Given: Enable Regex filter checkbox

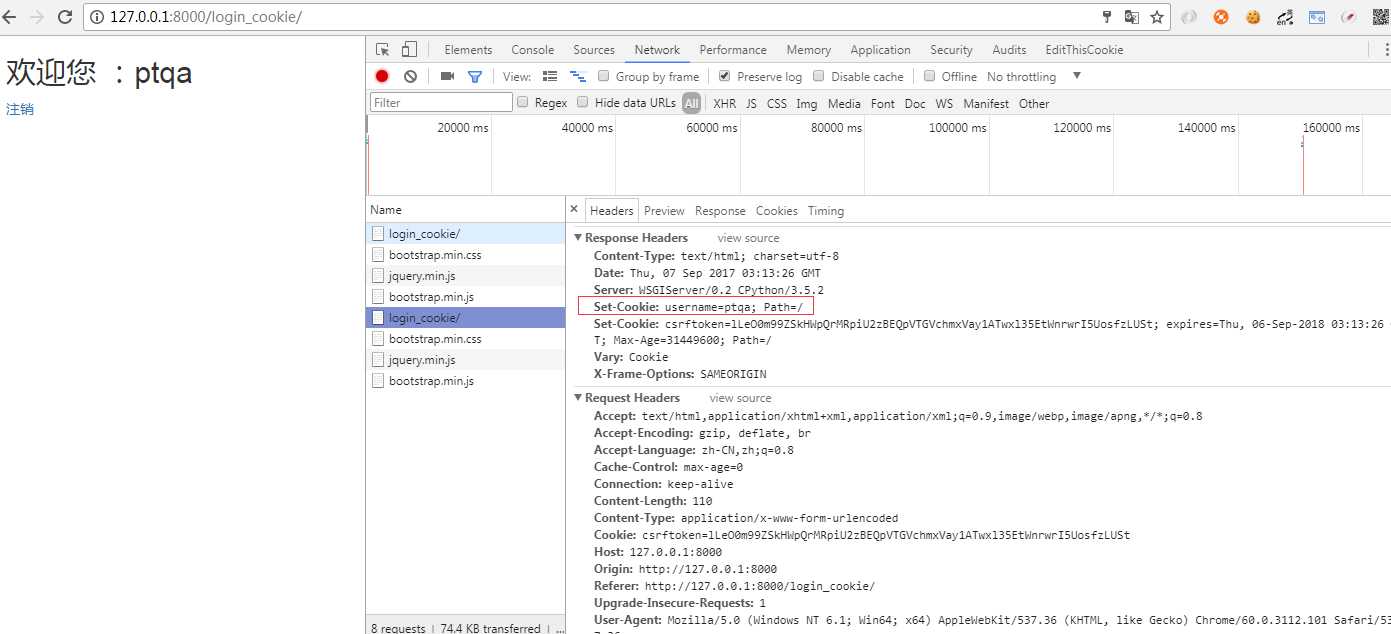Looking at the screenshot, I should point(523,102).
